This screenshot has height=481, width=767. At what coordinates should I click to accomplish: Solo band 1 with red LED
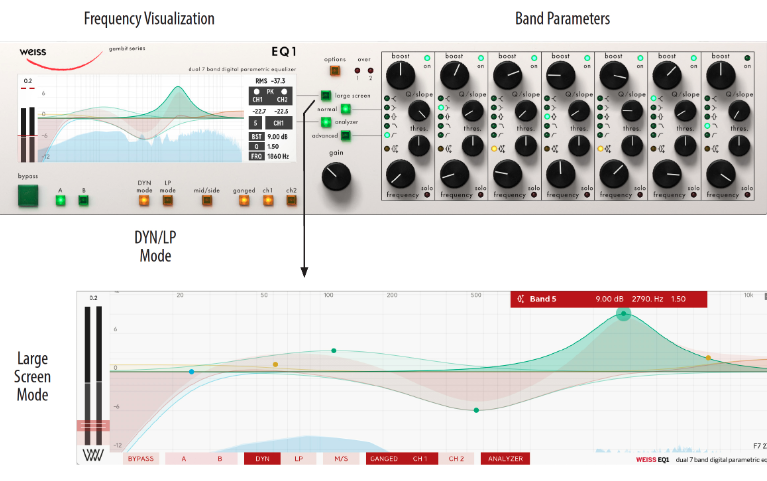pos(427,195)
